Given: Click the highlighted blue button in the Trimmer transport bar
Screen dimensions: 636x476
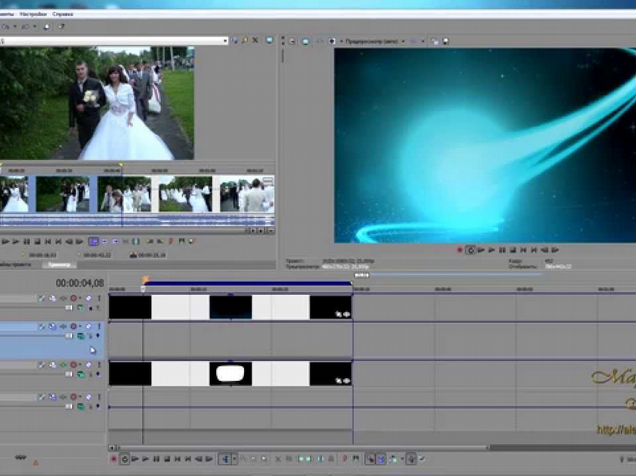Looking at the screenshot, I should pyautogui.click(x=93, y=242).
